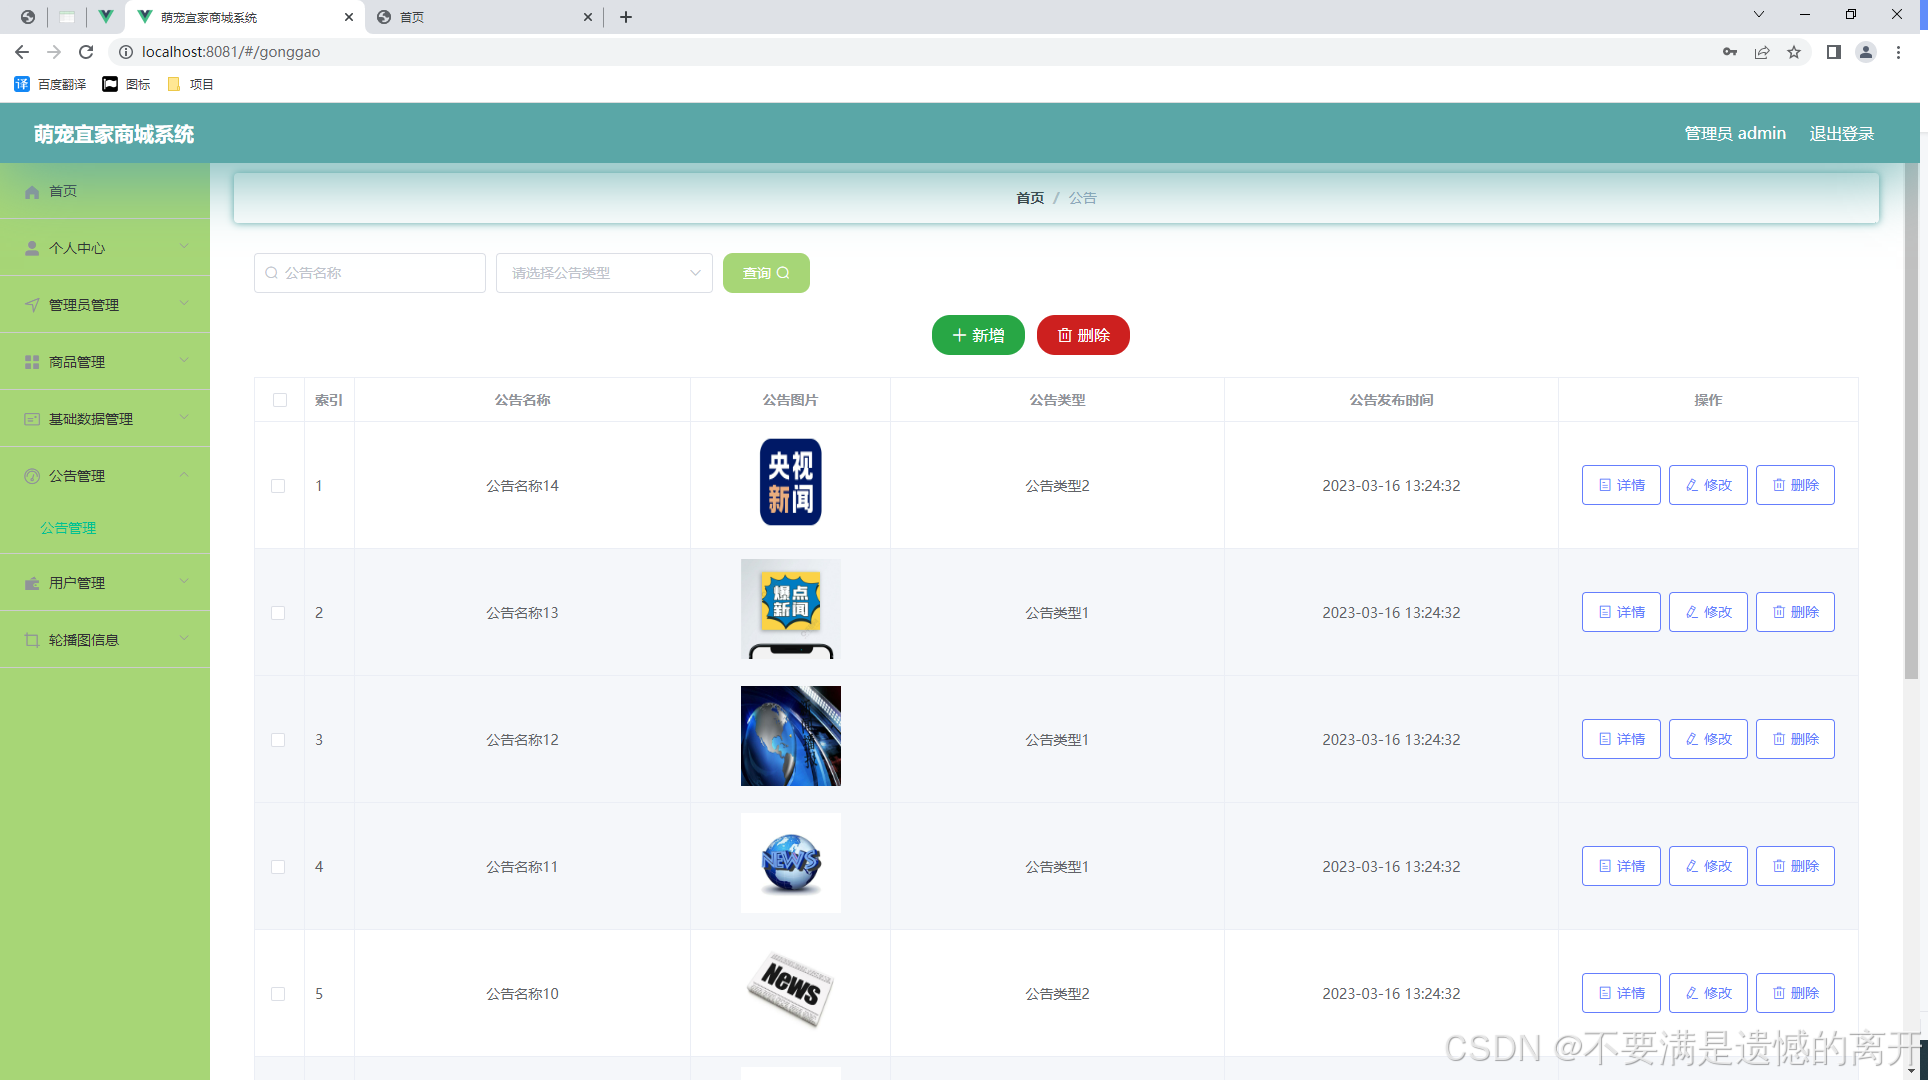Toggle checkbox for row 1 公告名称14
The image size is (1928, 1080).
pos(278,486)
